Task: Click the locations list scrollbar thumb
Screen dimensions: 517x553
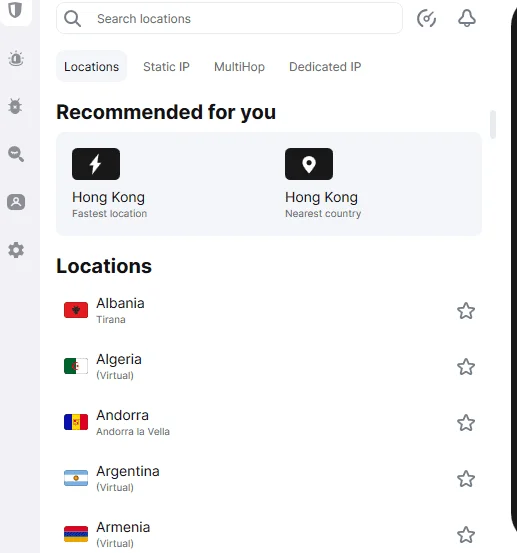Action: pos(493,124)
